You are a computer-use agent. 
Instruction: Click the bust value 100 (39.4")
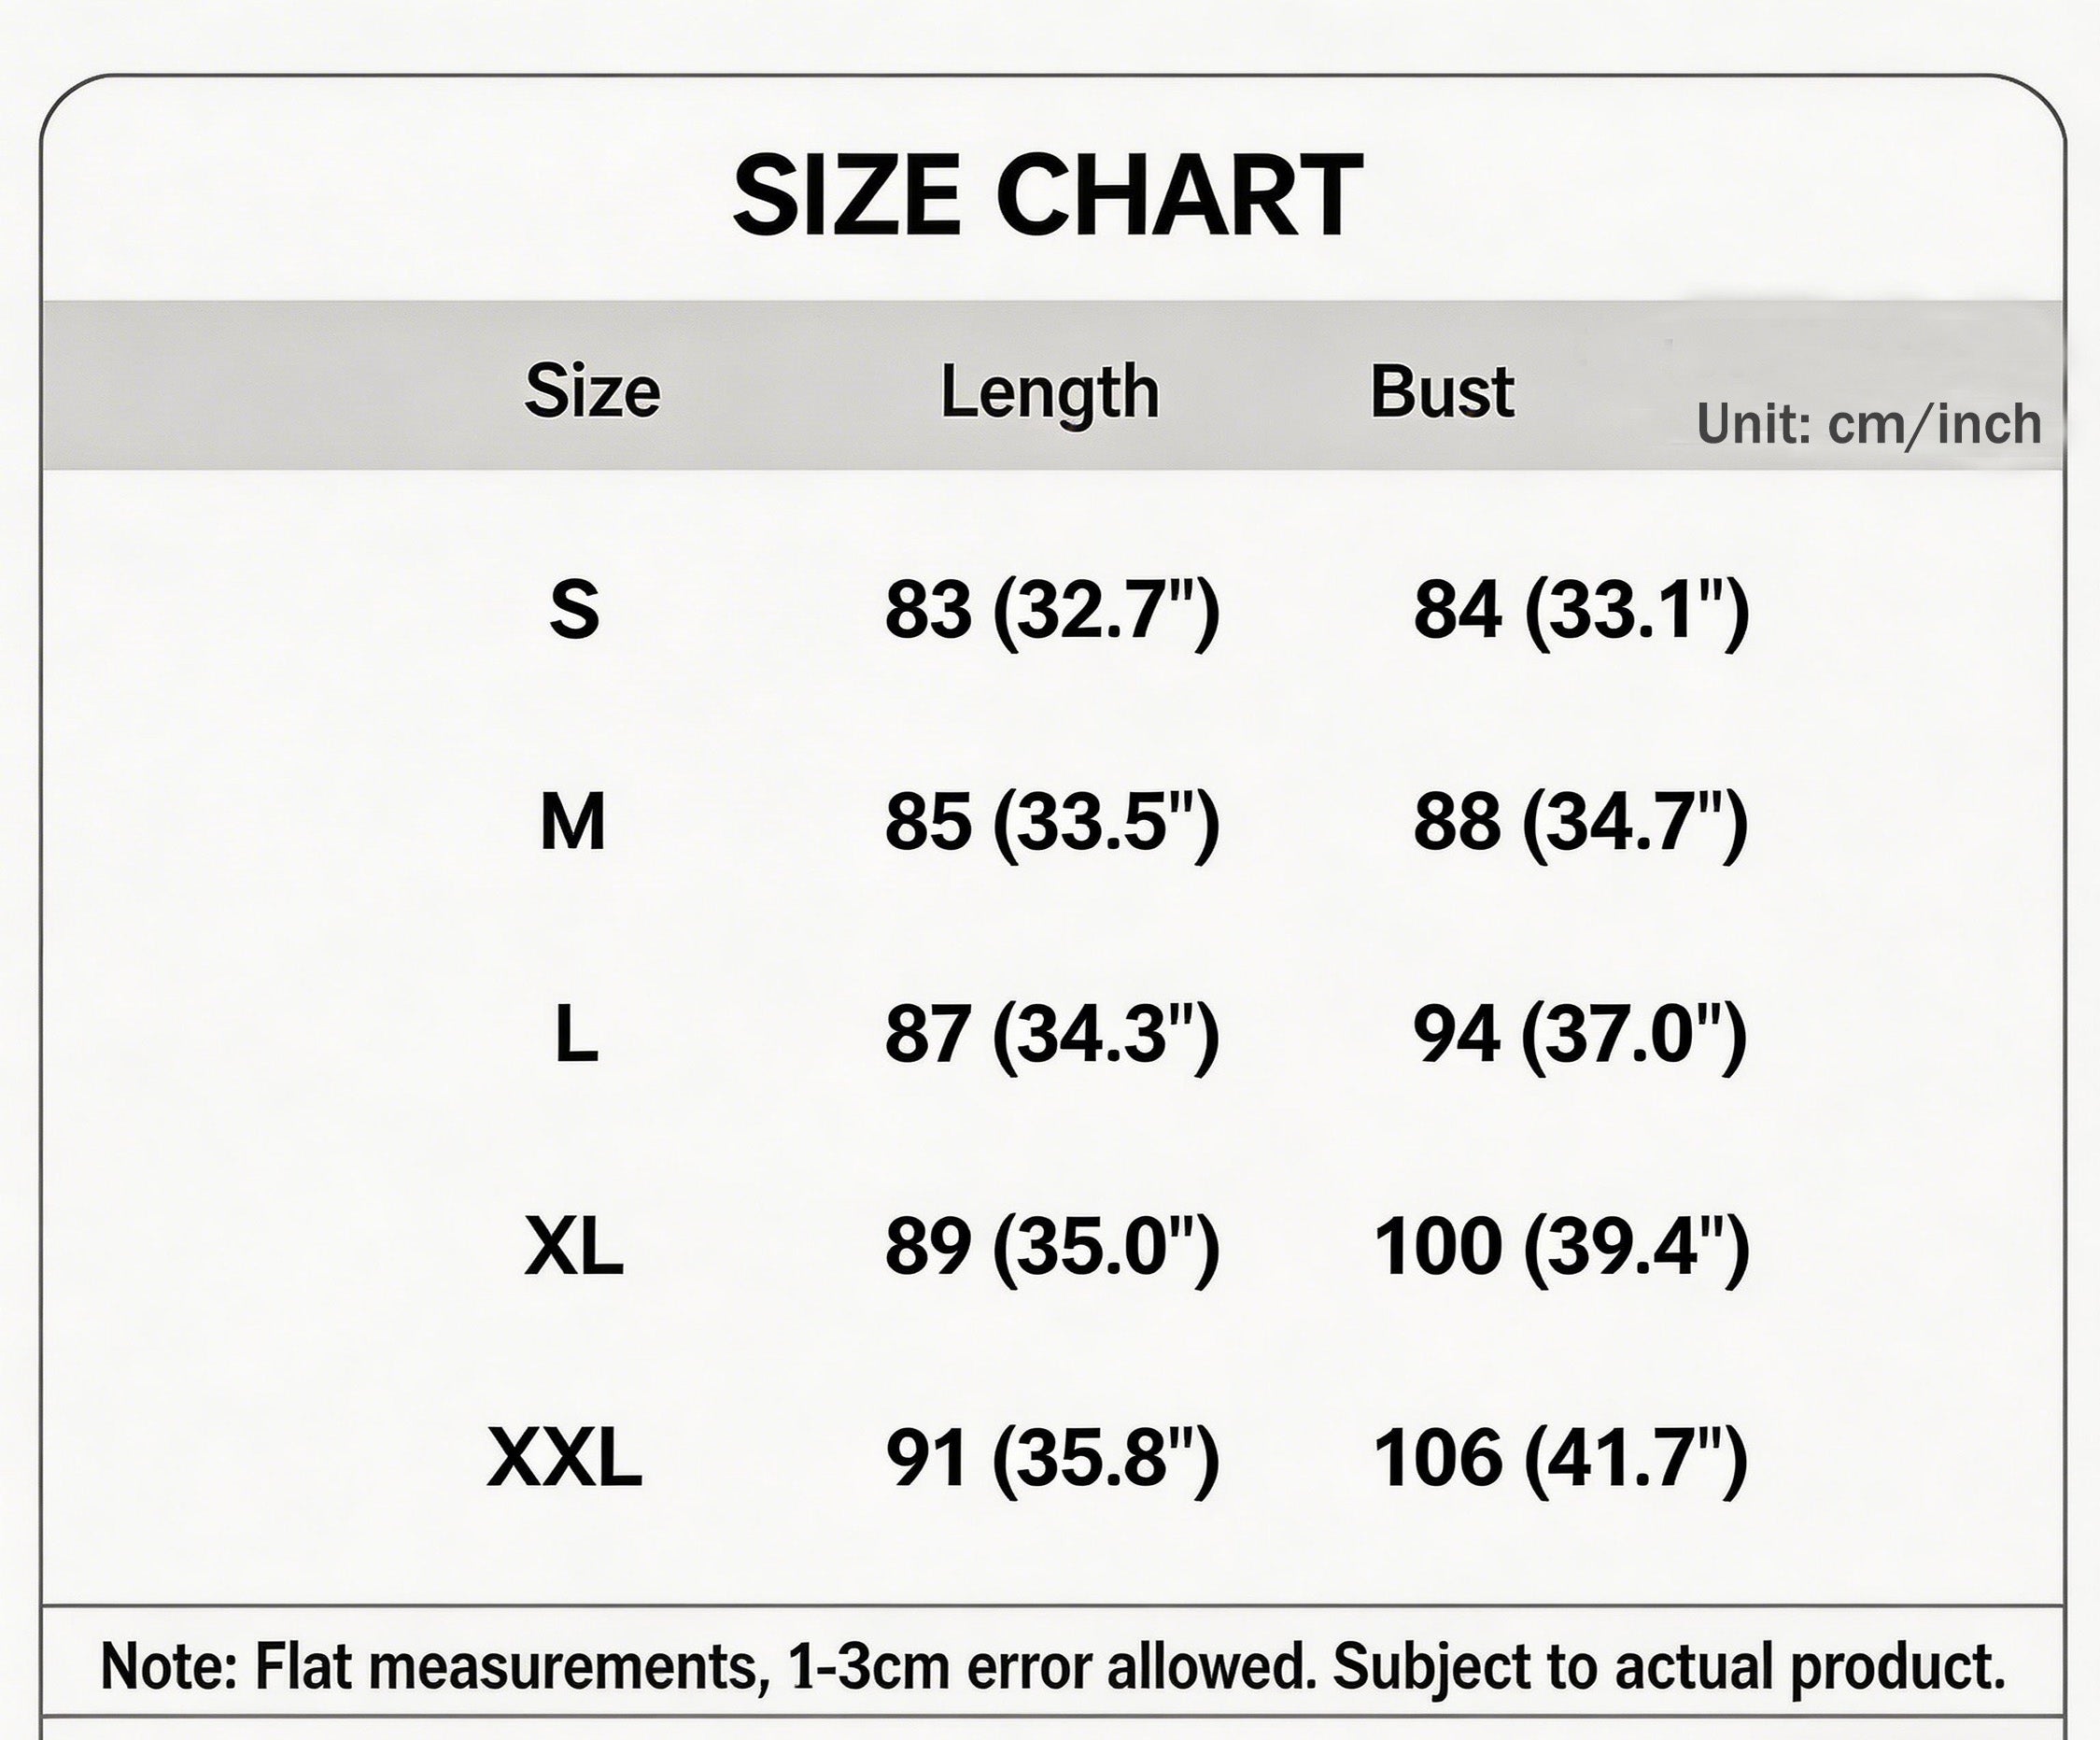tap(1561, 1248)
